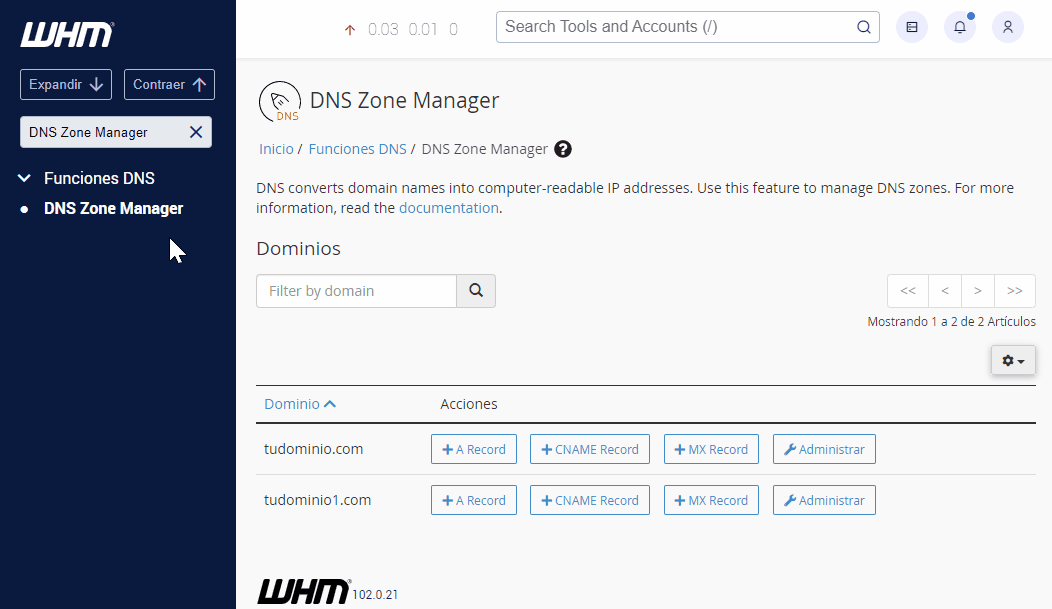Screen dimensions: 1052x609
Task: Collapse all sidebar menus with Contraer
Action: (x=169, y=85)
